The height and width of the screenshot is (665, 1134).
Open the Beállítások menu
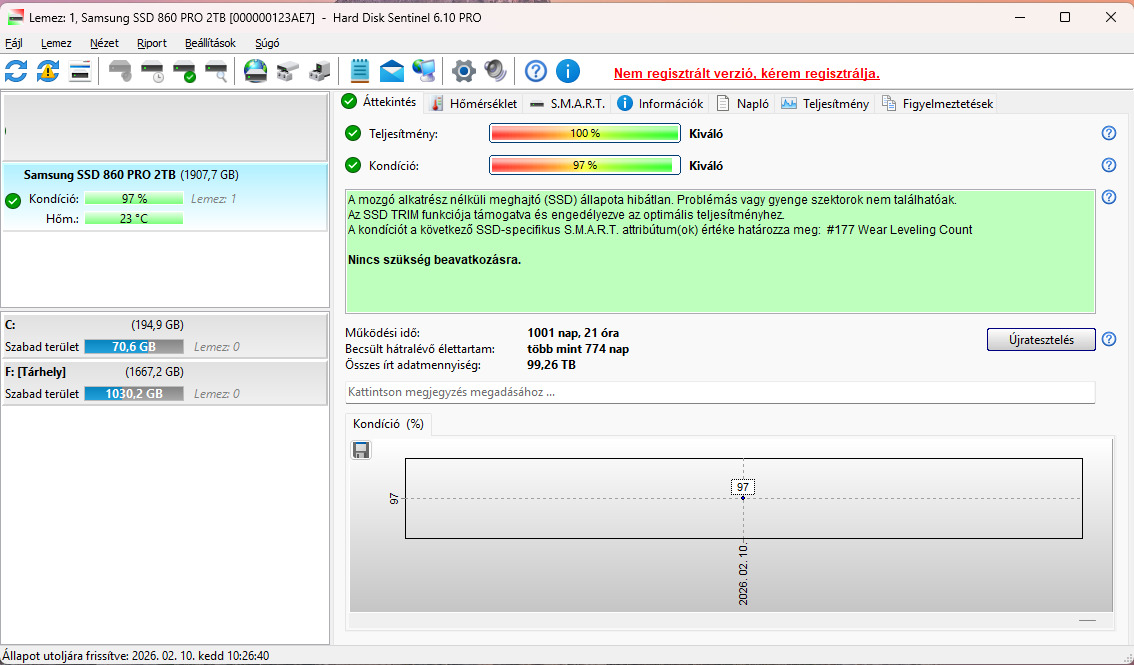pos(210,43)
